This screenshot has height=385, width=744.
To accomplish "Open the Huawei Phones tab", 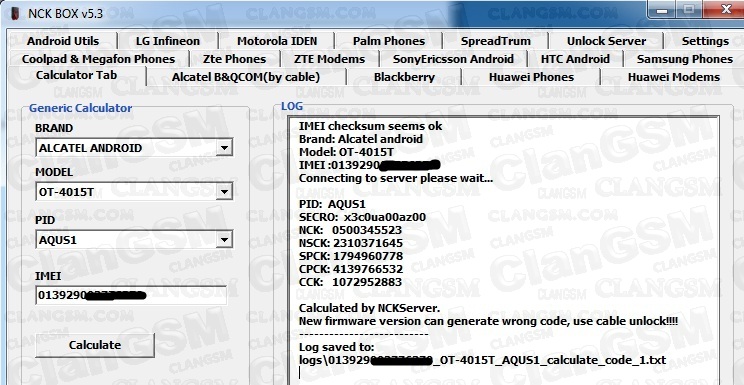I will (x=531, y=77).
